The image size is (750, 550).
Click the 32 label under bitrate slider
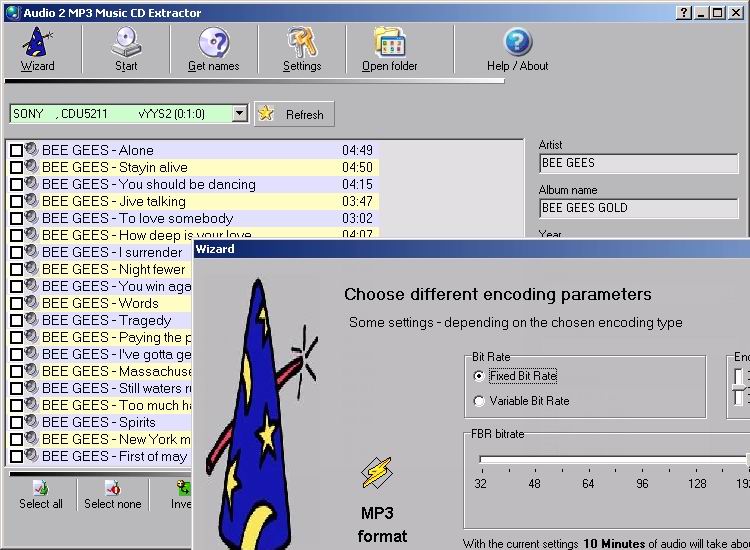(x=481, y=484)
